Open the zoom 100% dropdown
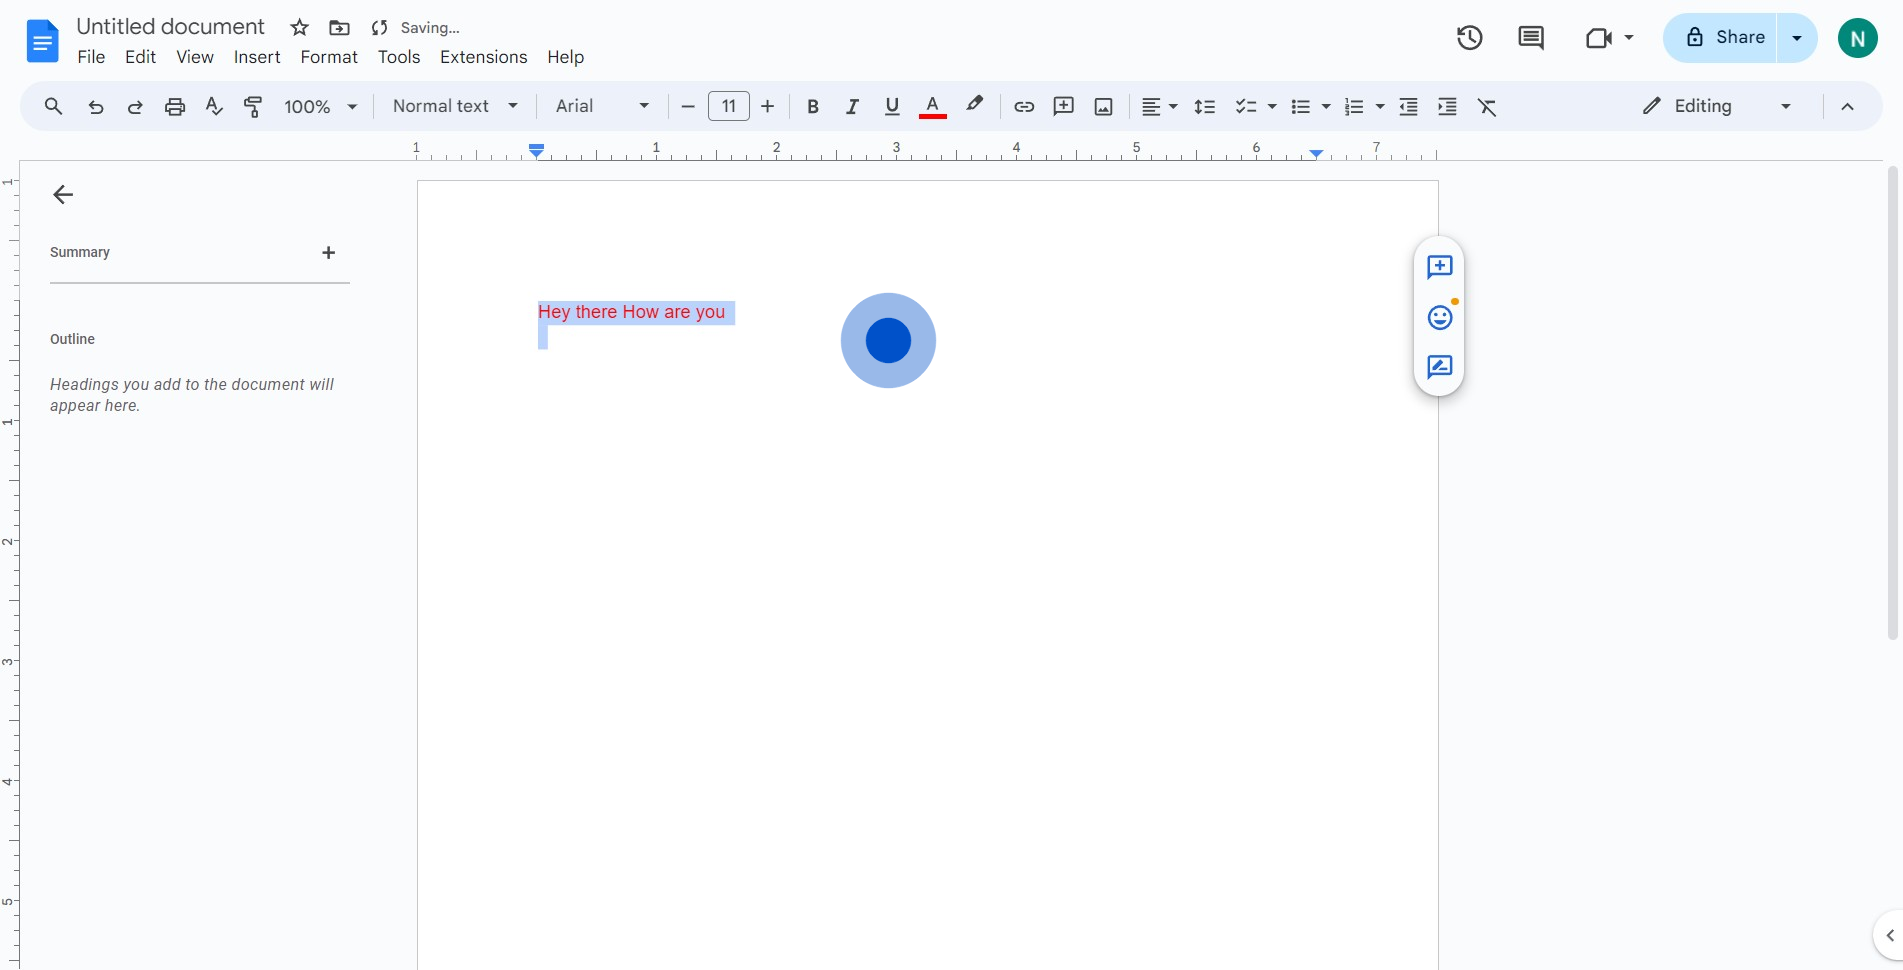 pos(321,106)
